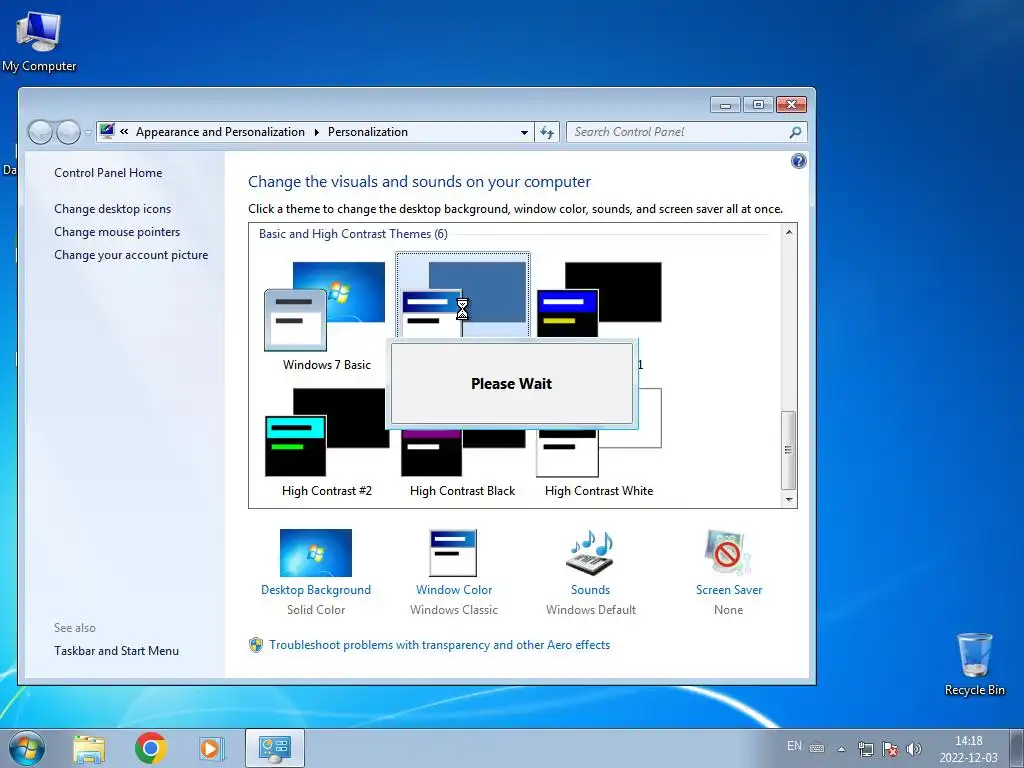Click the theme list scroll up arrow
Viewport: 1024px width, 768px height.
tap(788, 232)
